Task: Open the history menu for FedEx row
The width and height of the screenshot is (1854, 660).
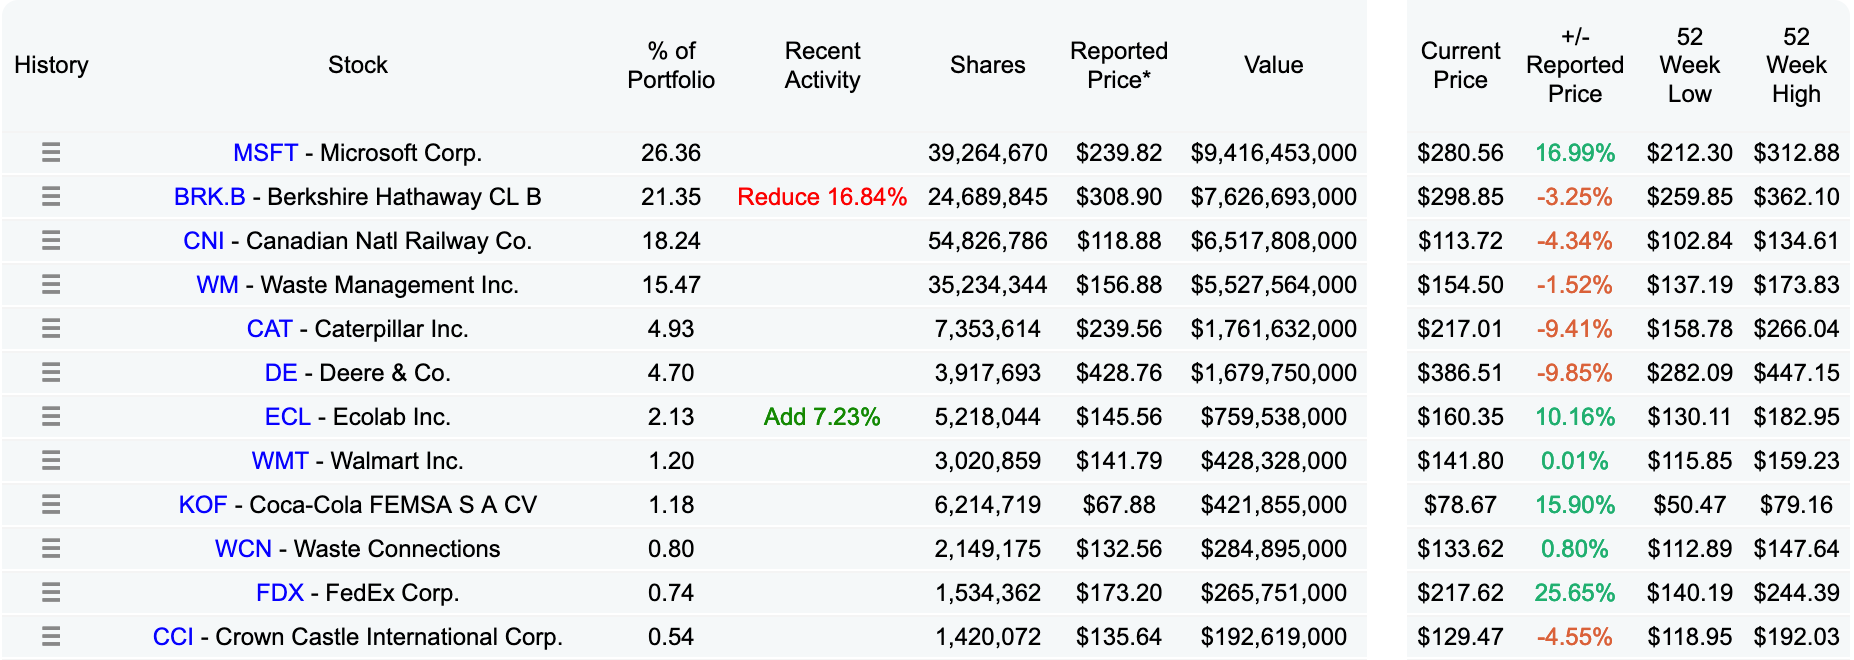Action: 52,592
